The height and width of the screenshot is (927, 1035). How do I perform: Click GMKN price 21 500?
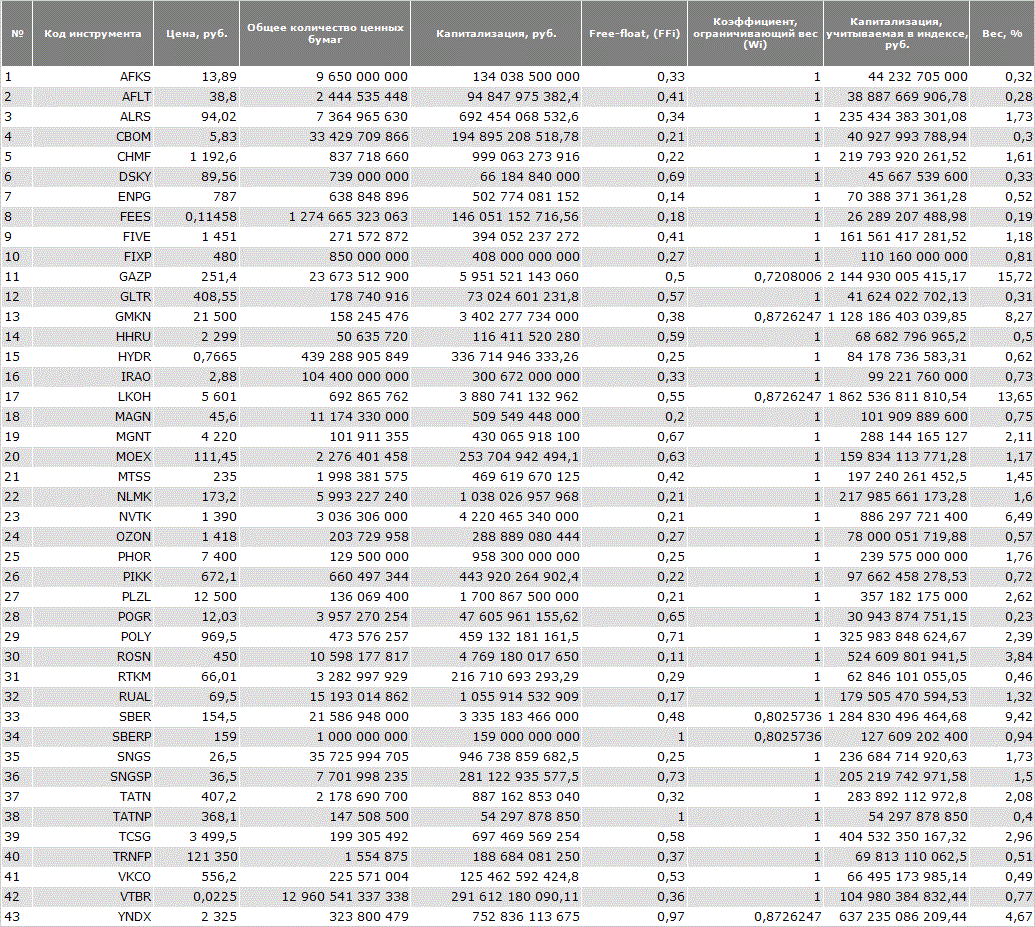coord(215,317)
